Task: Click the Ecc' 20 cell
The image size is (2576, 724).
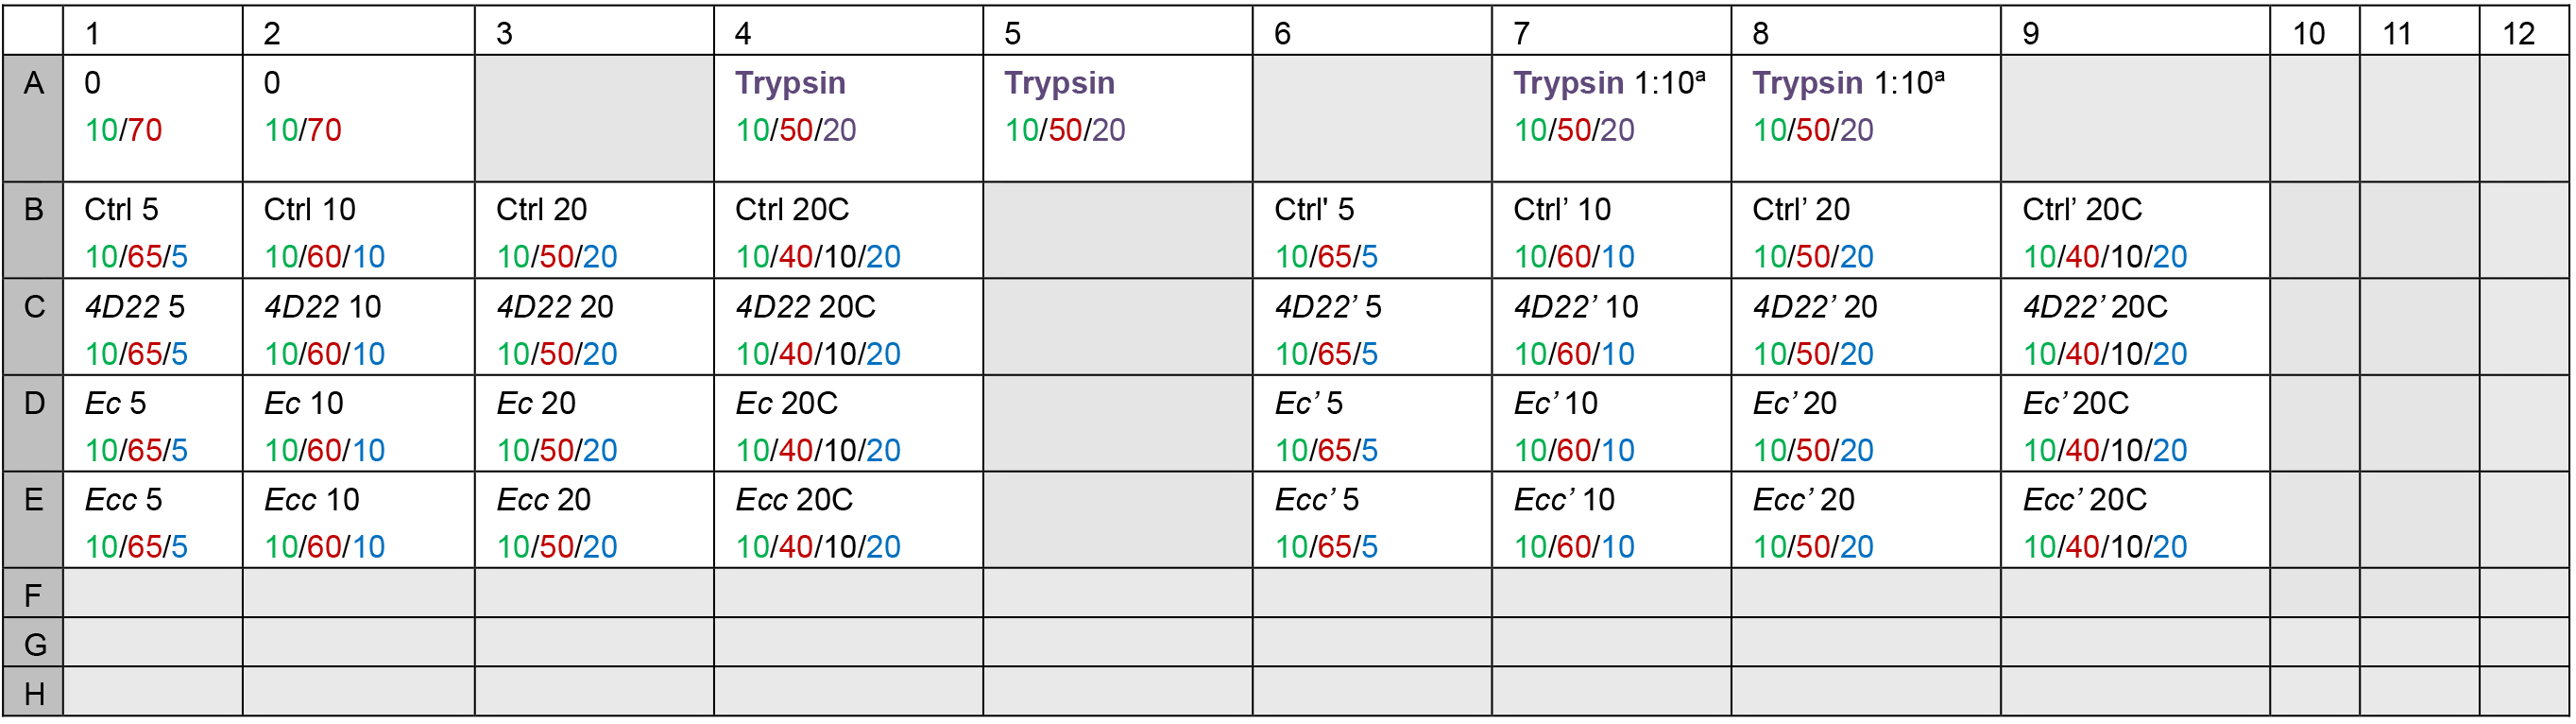Action: point(1866,520)
